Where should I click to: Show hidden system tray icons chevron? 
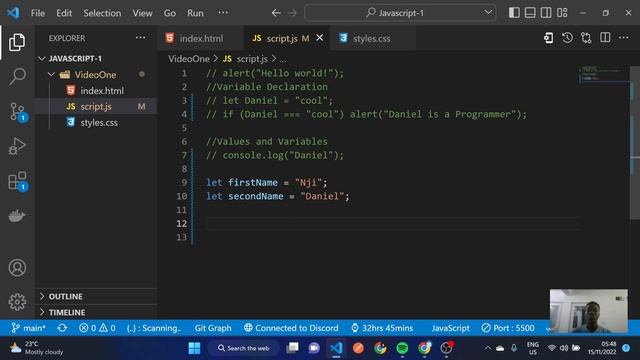coord(487,348)
